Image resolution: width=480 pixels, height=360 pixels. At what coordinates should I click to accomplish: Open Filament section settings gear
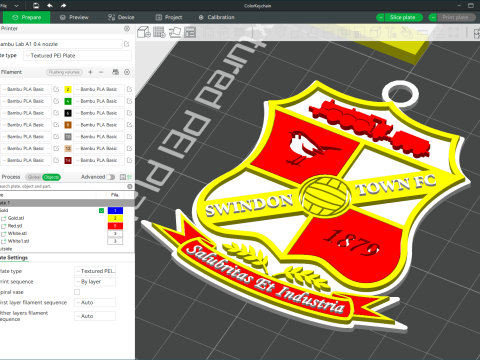[x=127, y=72]
